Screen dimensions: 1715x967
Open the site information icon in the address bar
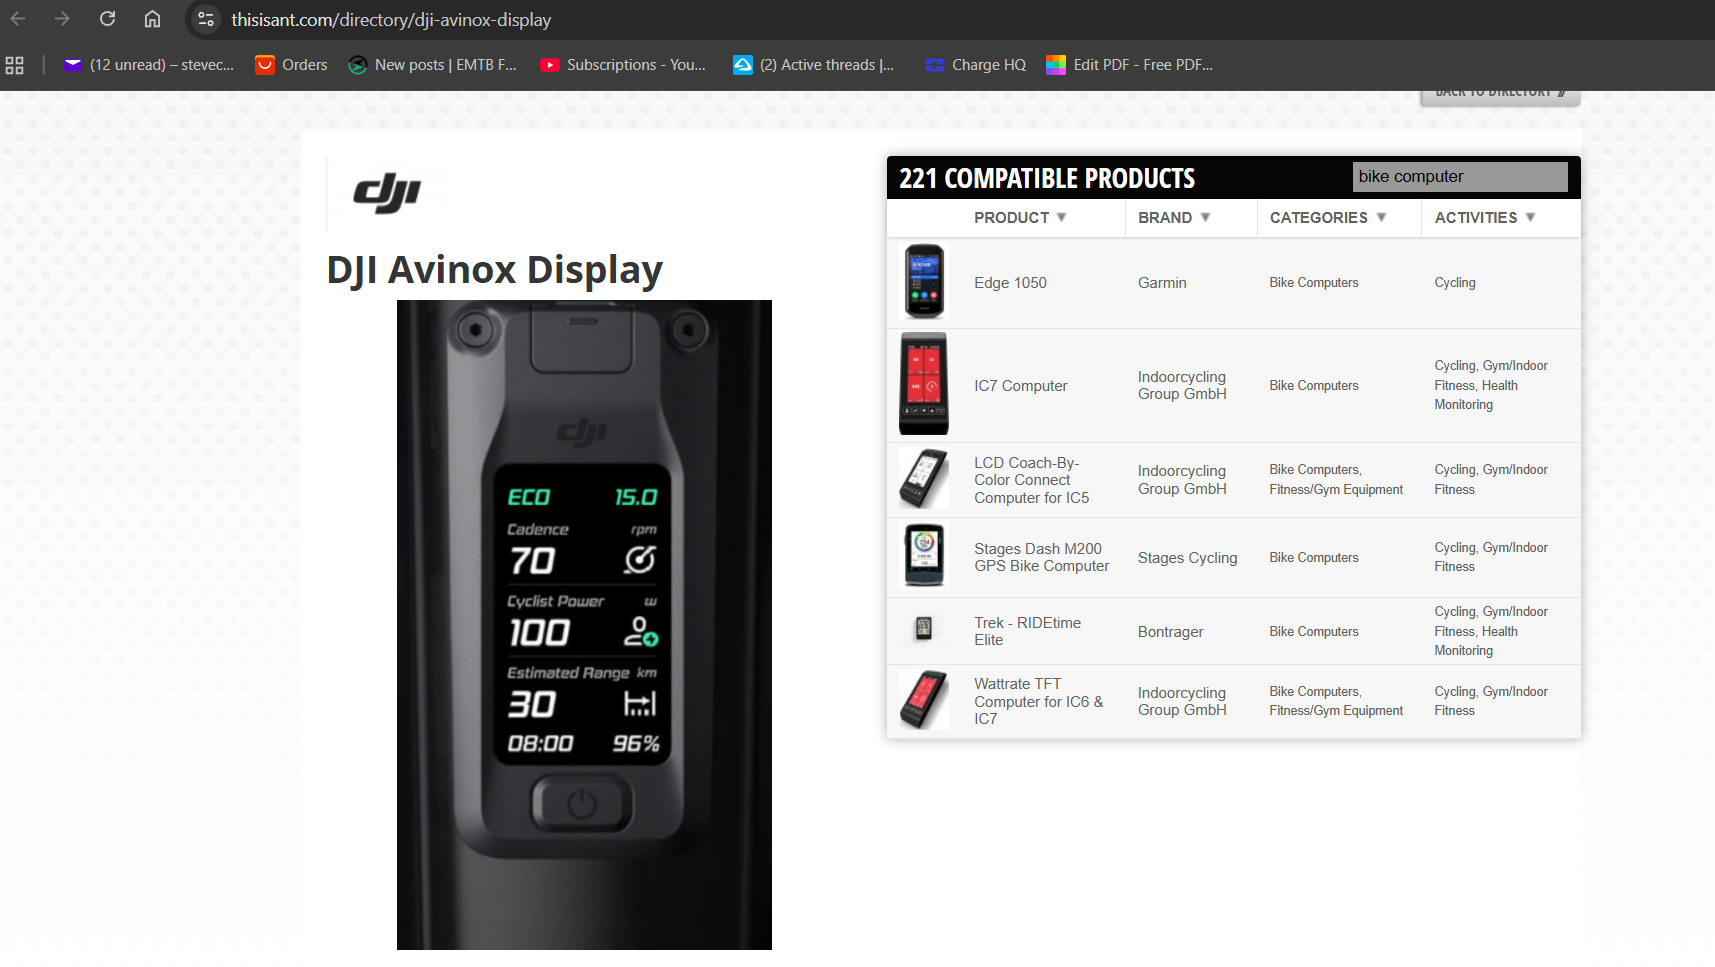(x=206, y=19)
